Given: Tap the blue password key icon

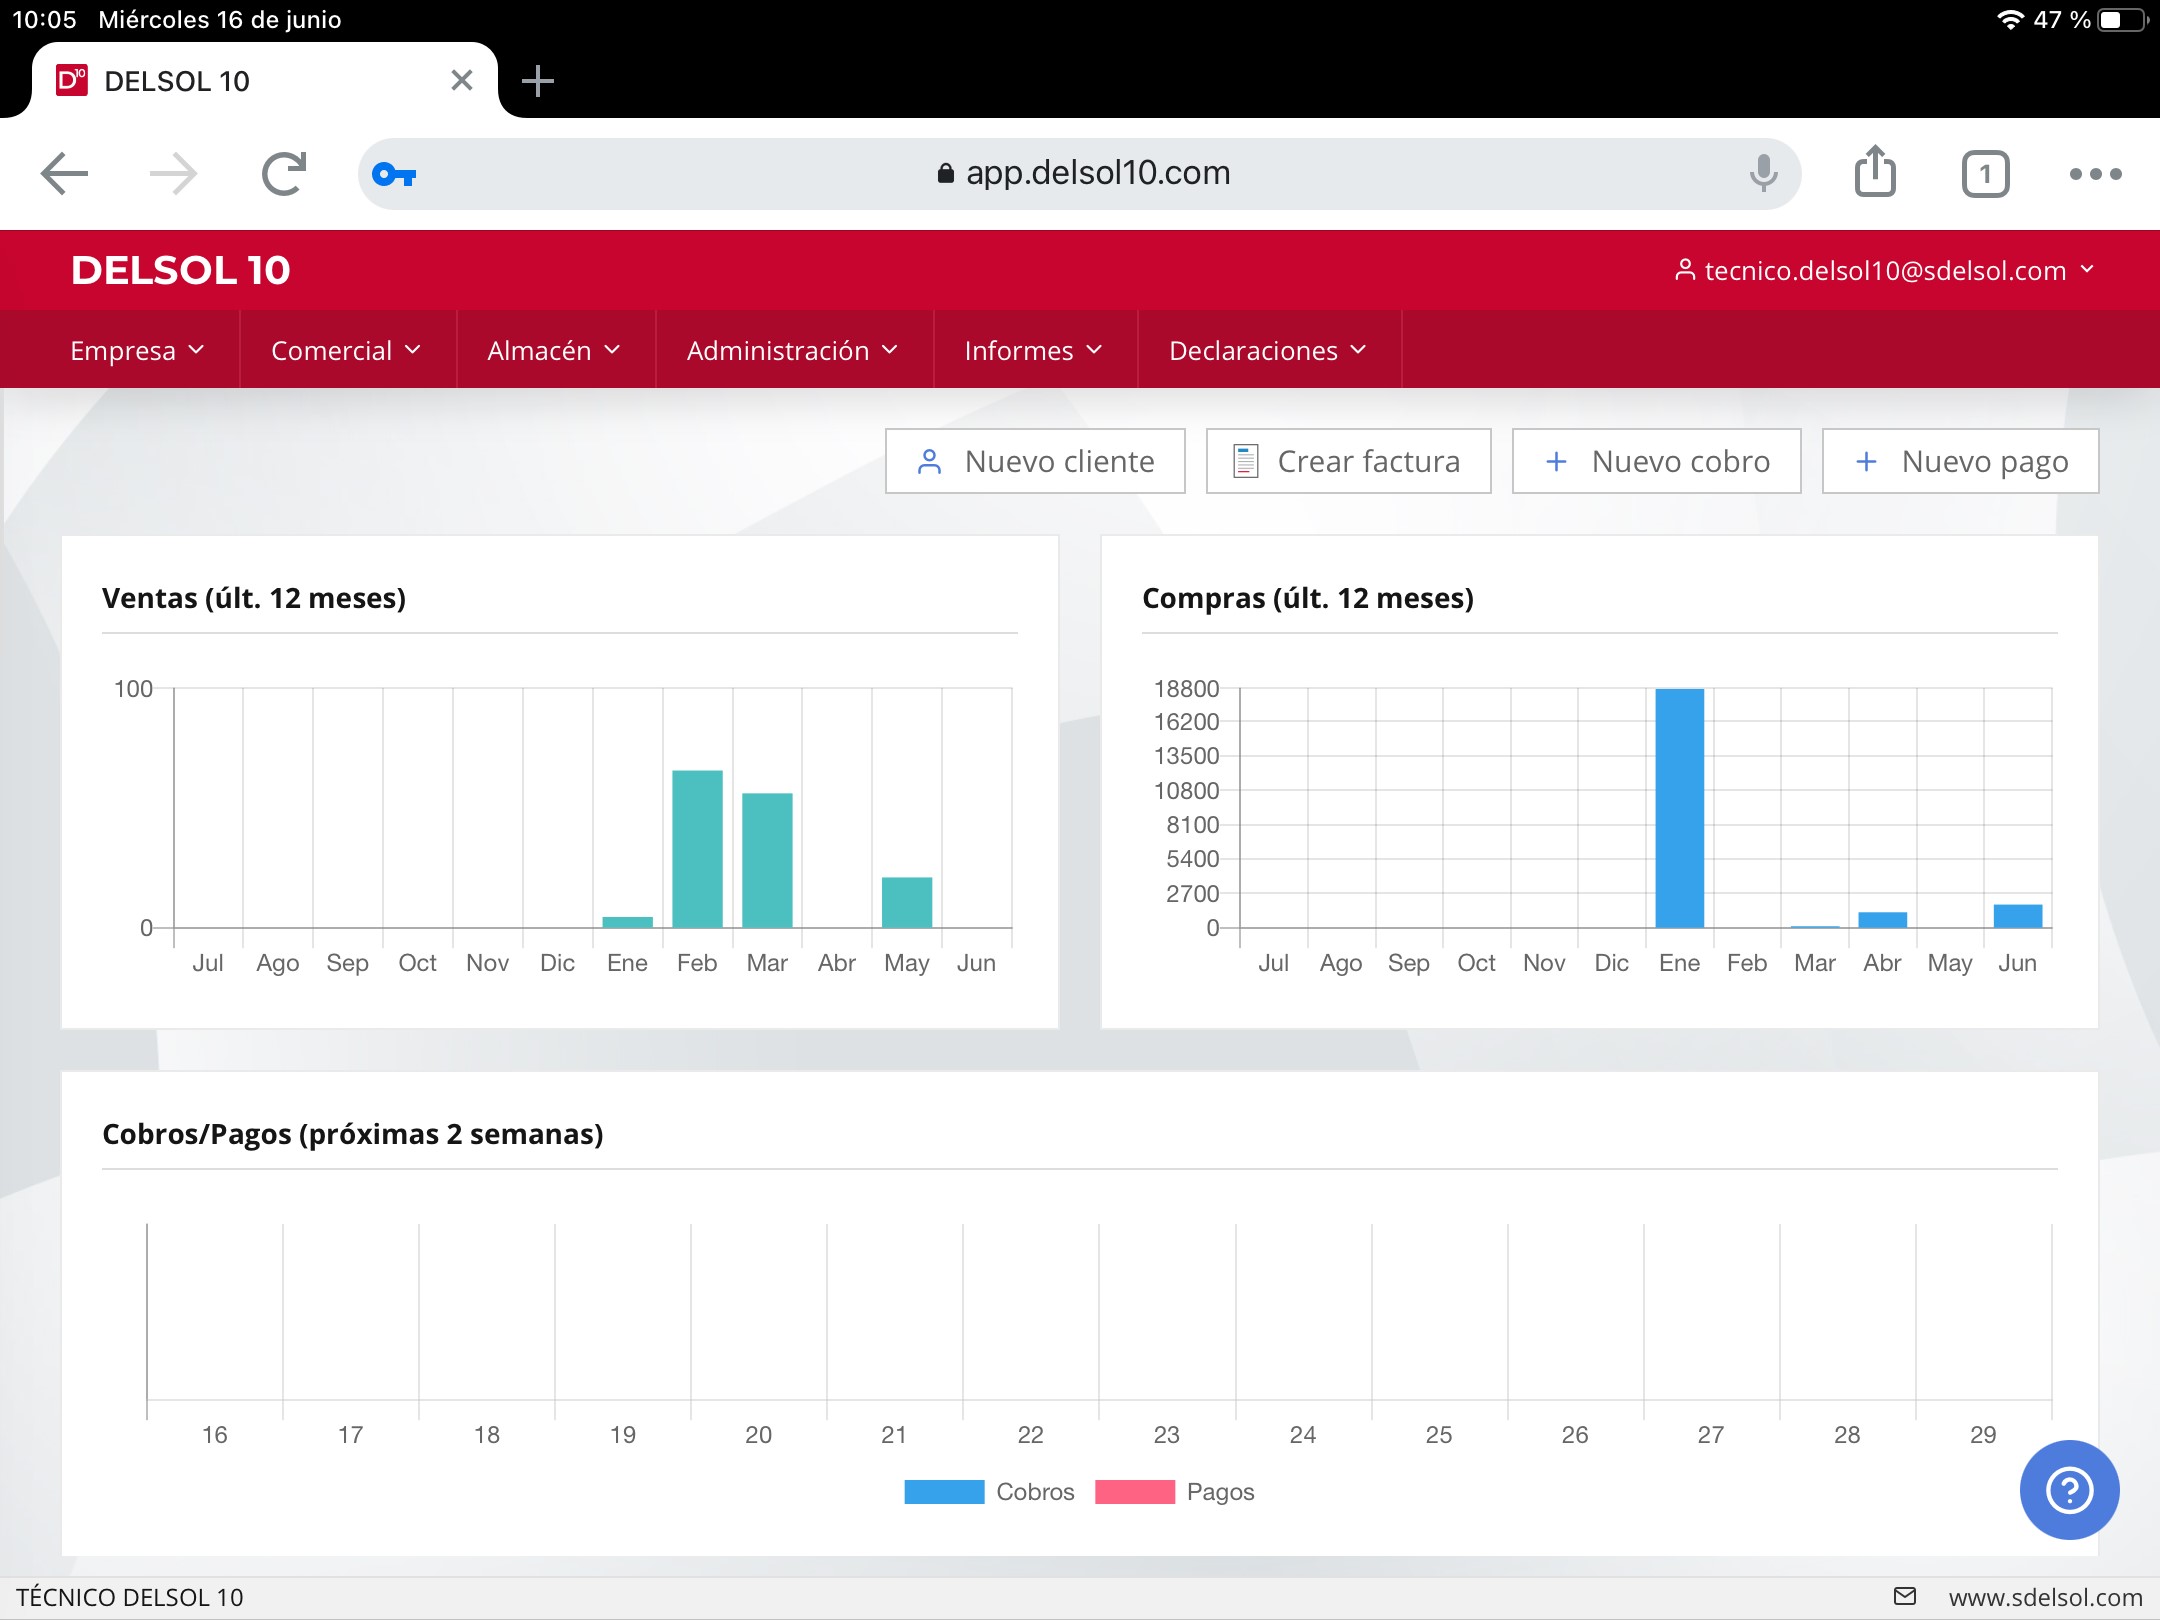Looking at the screenshot, I should tap(394, 175).
